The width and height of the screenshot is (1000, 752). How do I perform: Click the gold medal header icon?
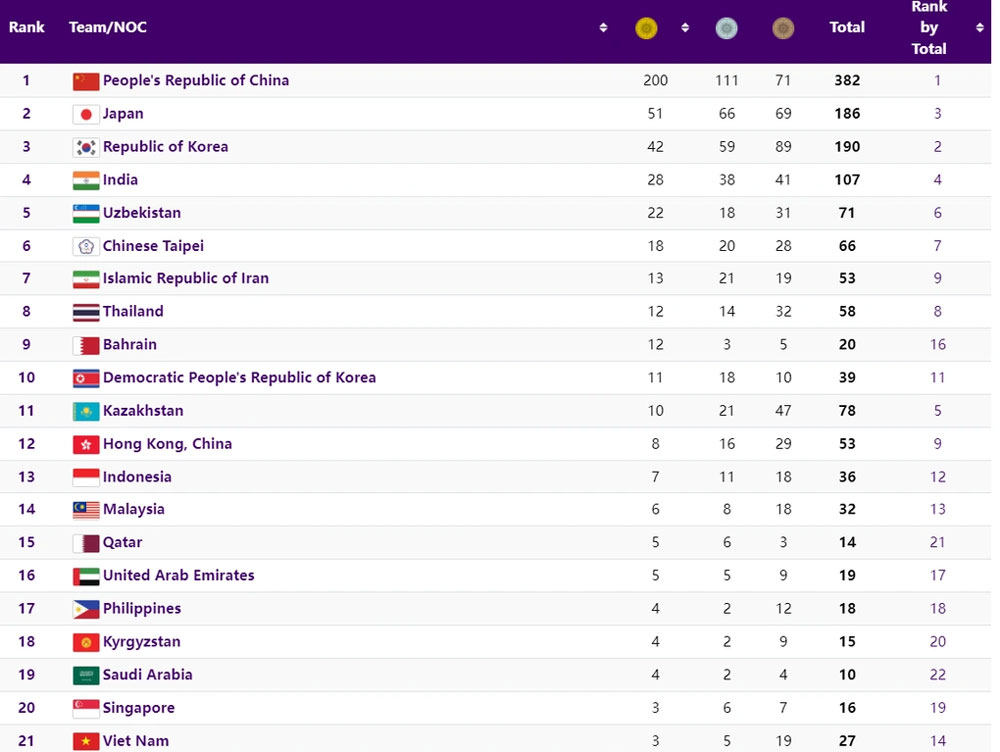646,28
